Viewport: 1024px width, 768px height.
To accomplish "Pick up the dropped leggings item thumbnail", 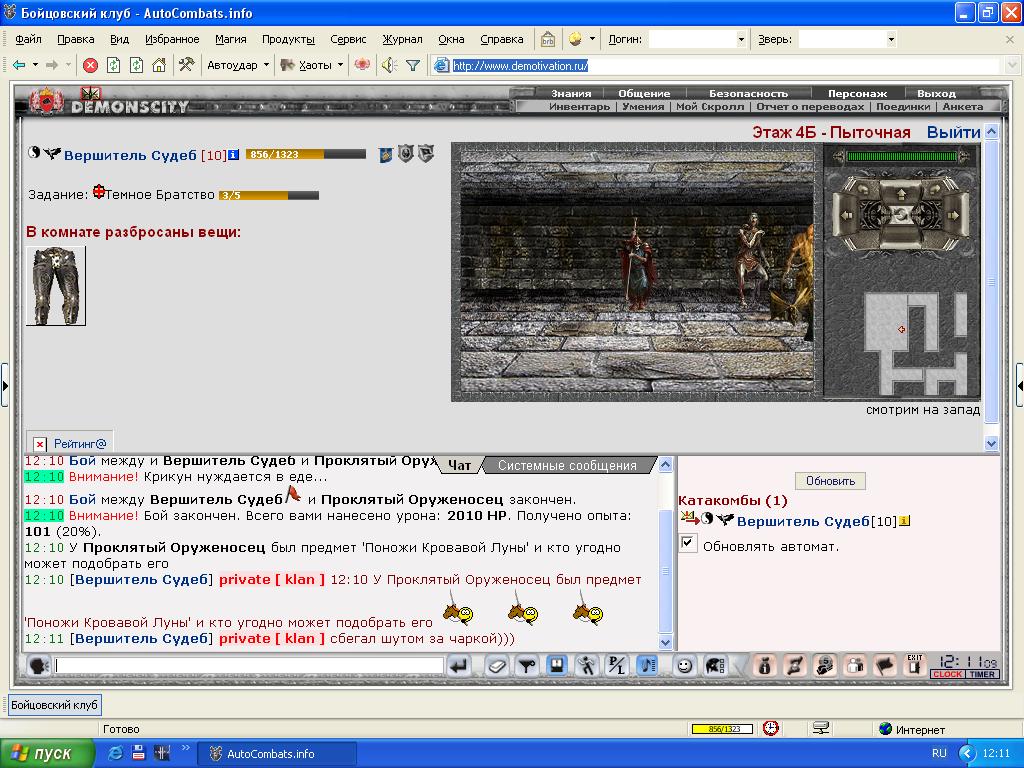I will coord(56,285).
